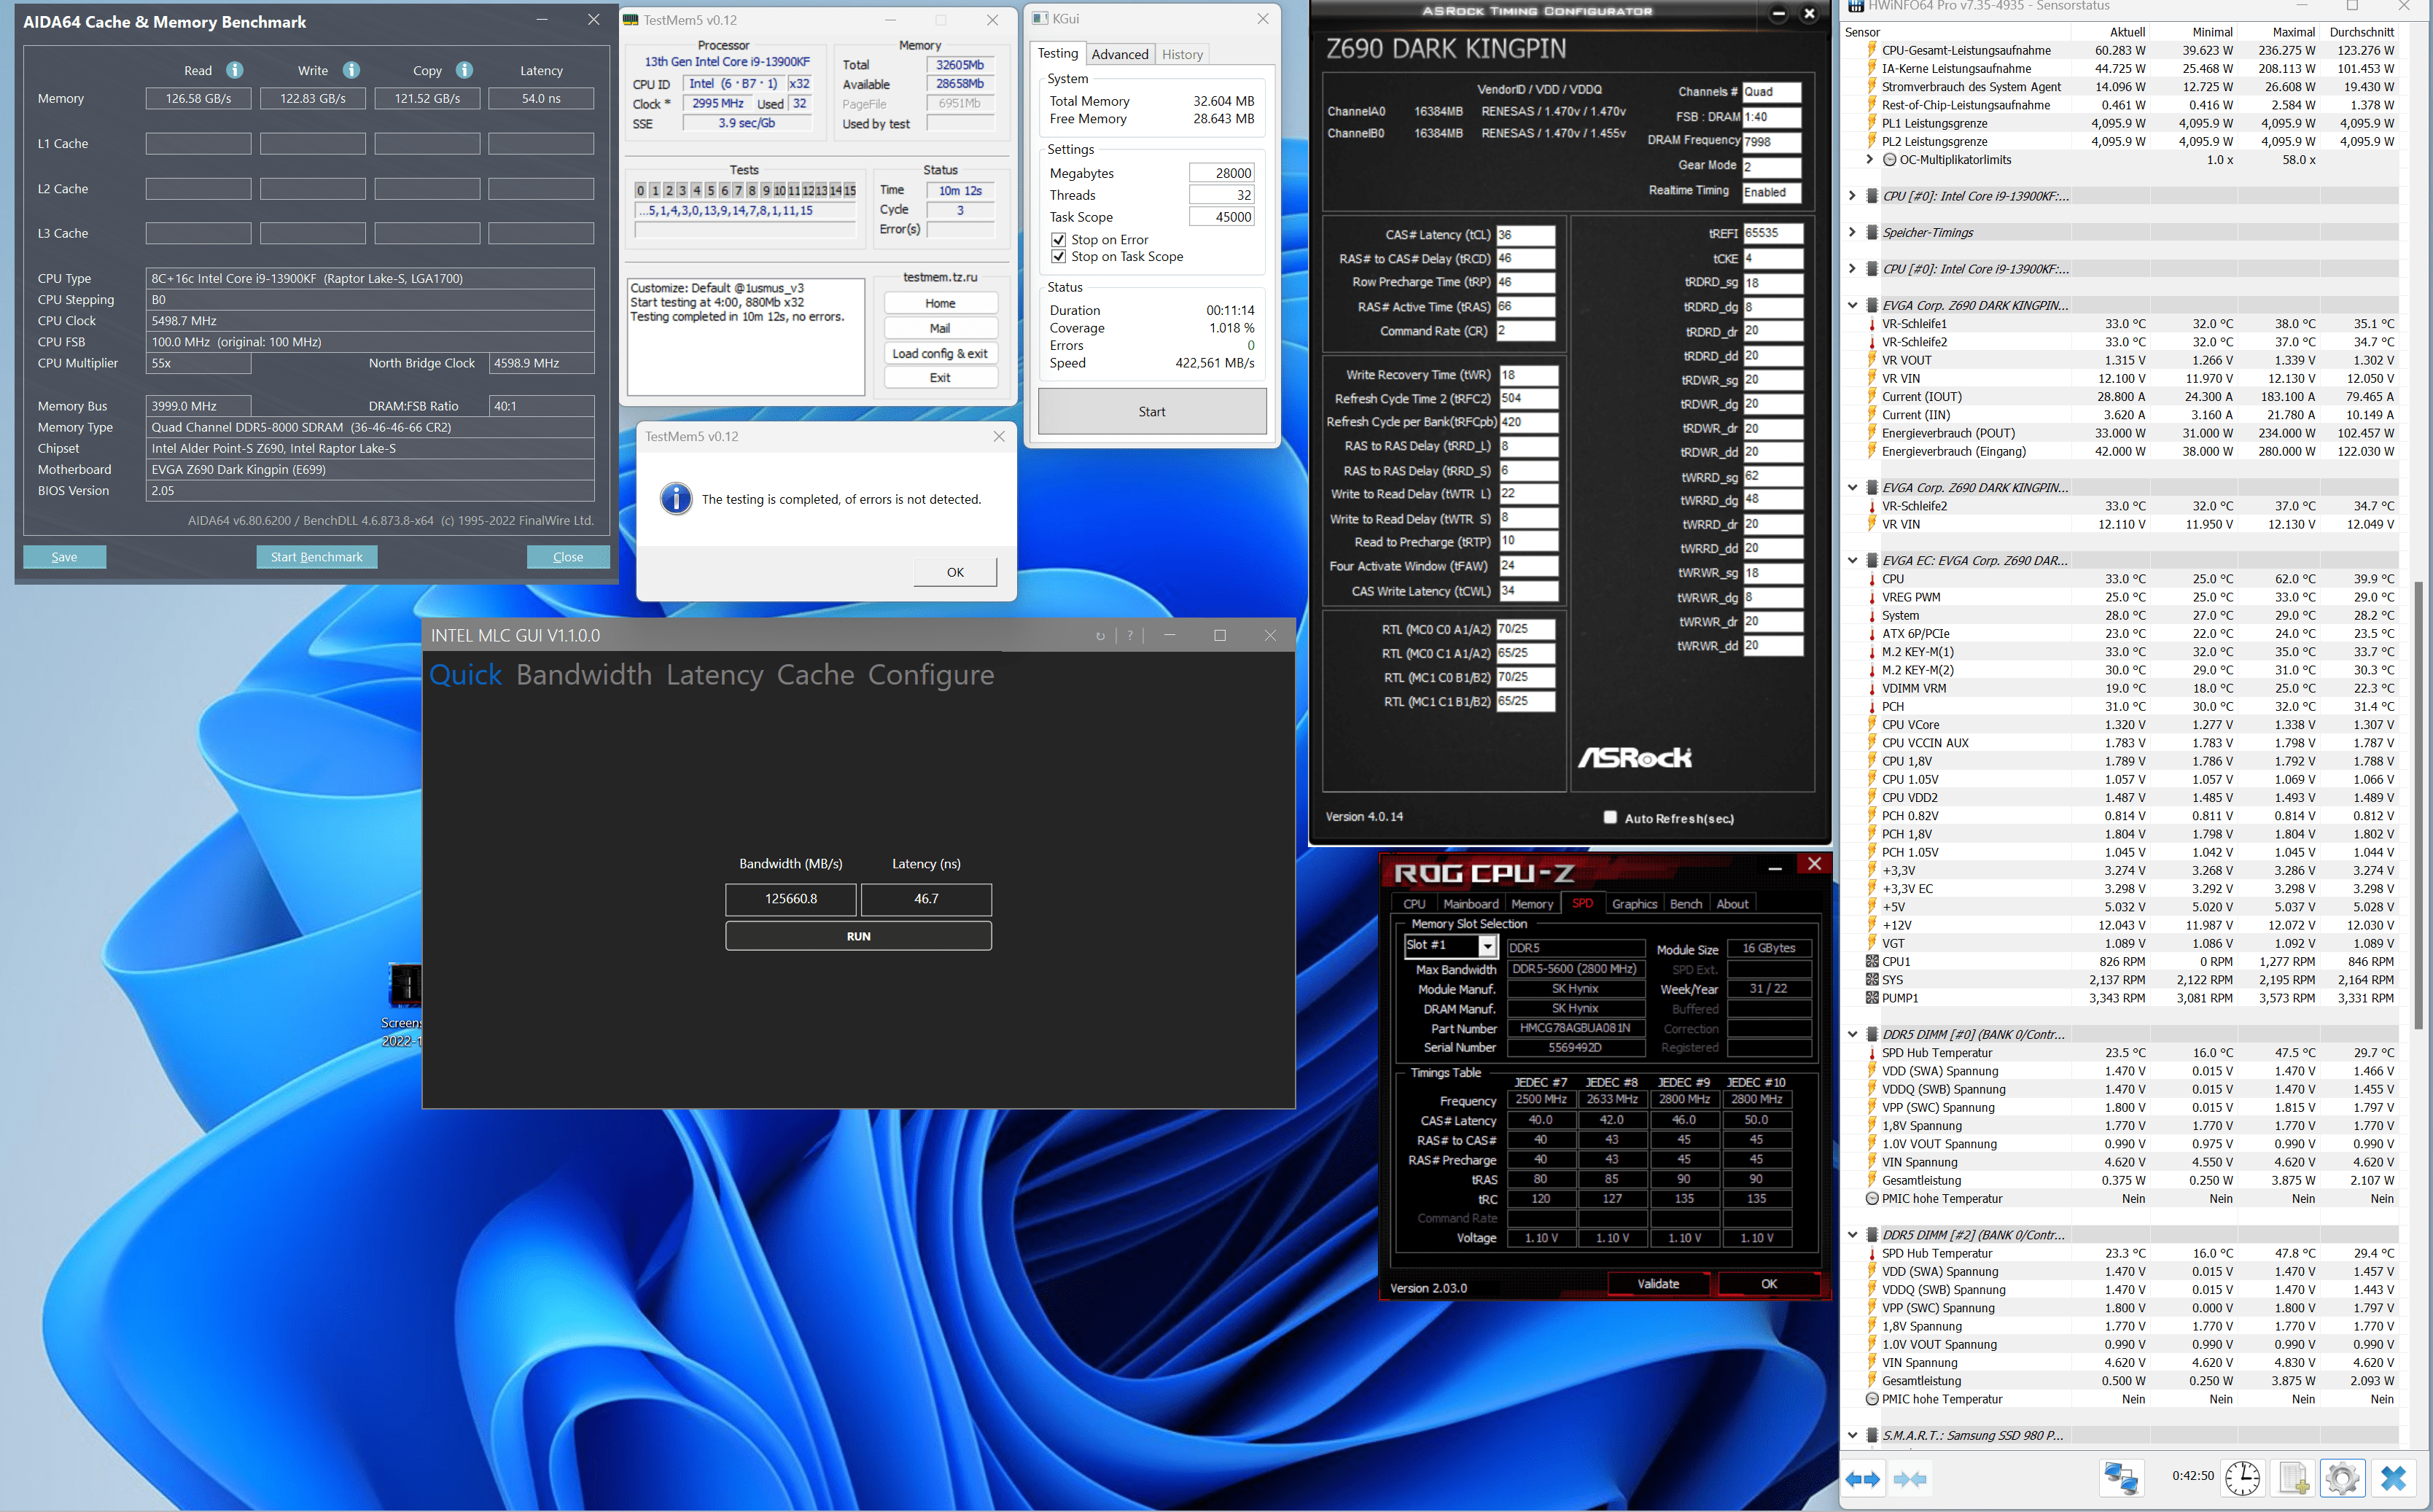The height and width of the screenshot is (1512, 2433).
Task: Click blue X icon to close HWiNFO sensors
Action: click(2393, 1477)
